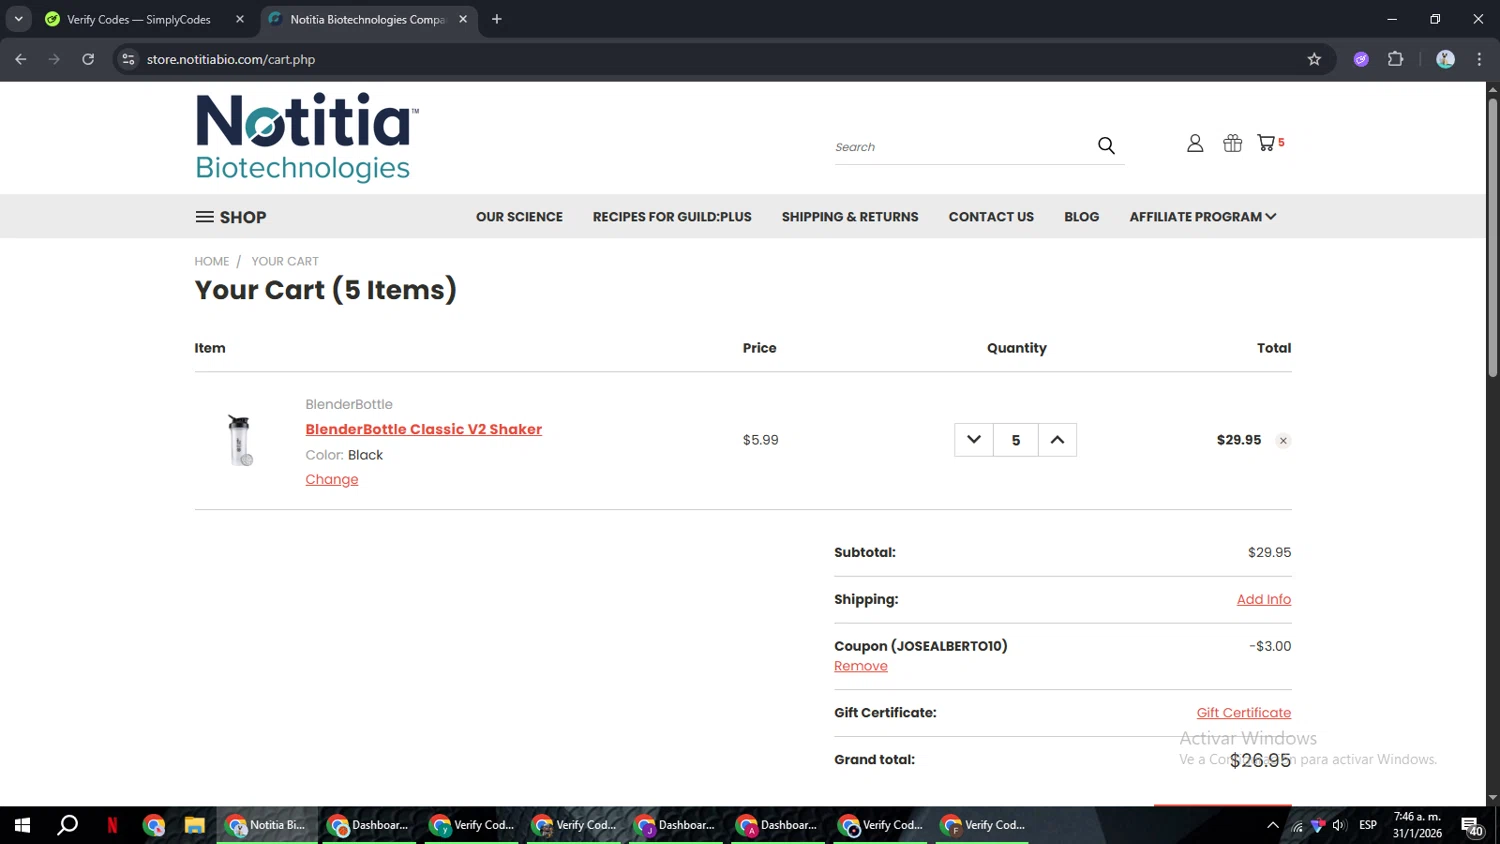Click the Grand total amount $26.95

pyautogui.click(x=1260, y=761)
